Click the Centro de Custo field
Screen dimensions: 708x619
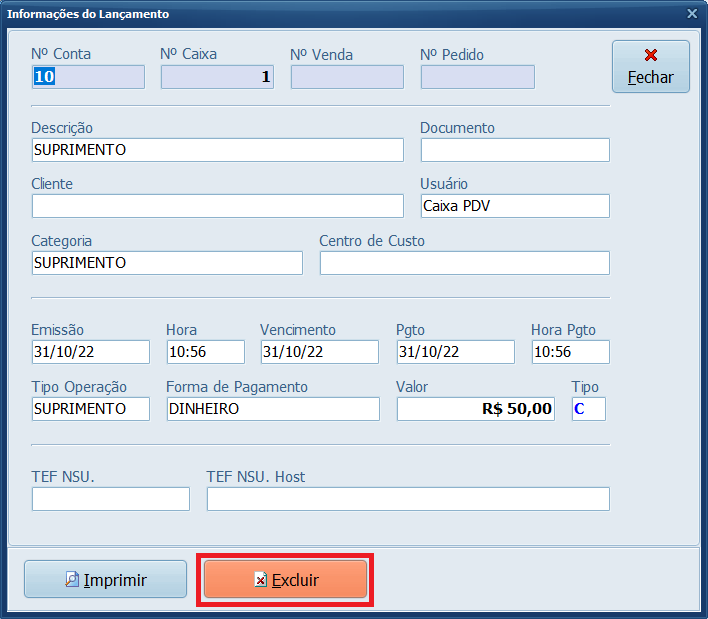point(464,263)
